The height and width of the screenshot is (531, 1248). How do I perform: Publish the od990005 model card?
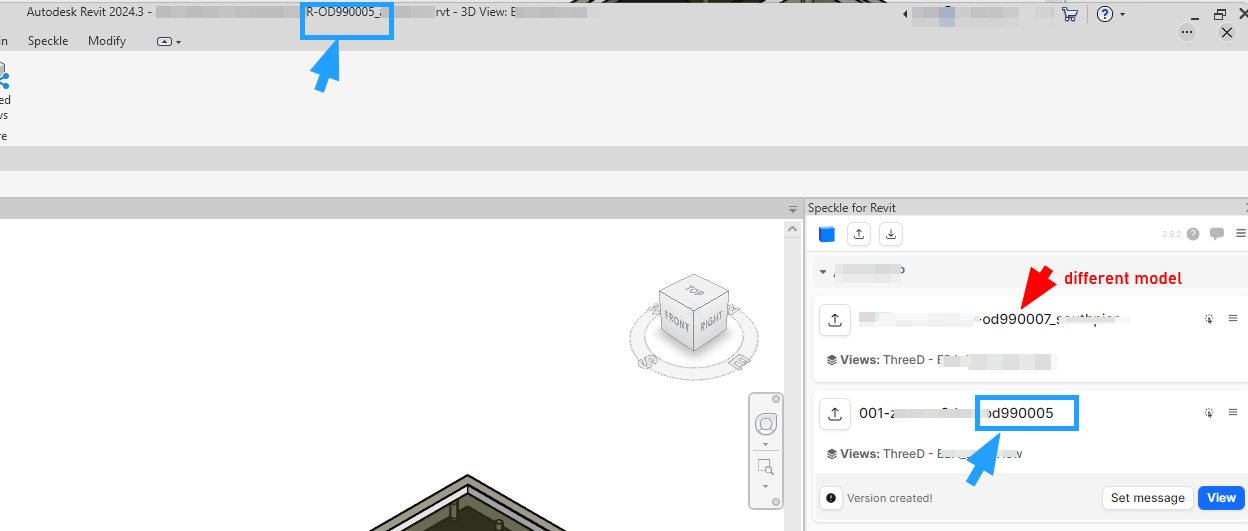pyautogui.click(x=835, y=413)
